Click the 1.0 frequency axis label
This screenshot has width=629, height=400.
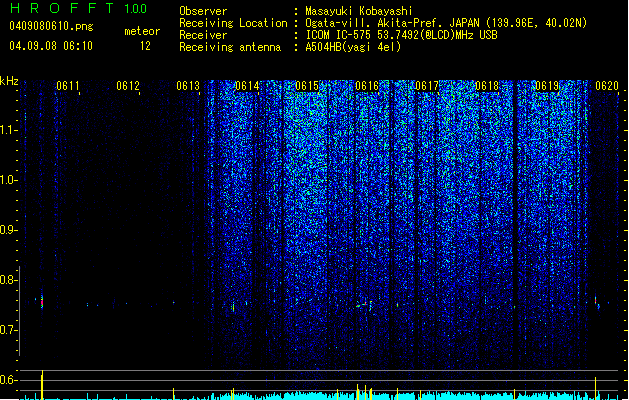(8, 180)
